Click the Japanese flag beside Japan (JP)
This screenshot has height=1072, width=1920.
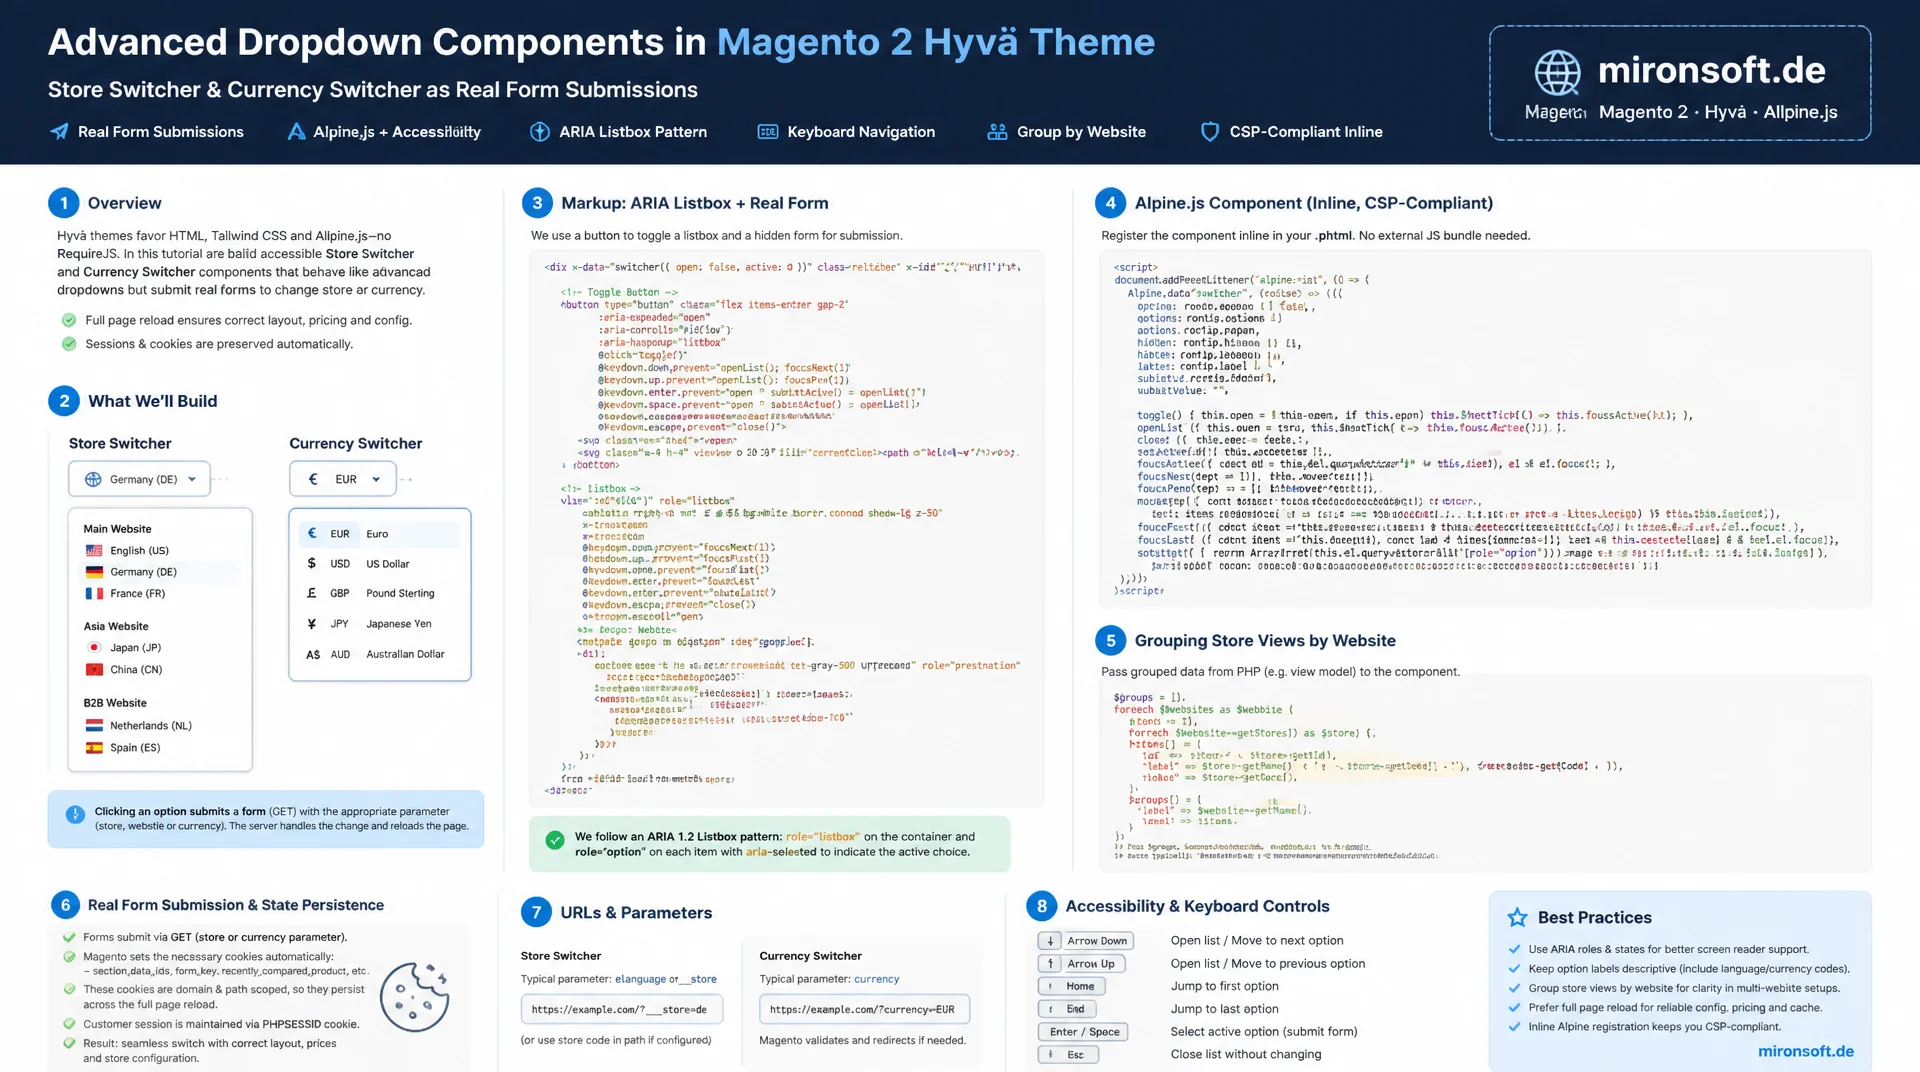point(94,648)
